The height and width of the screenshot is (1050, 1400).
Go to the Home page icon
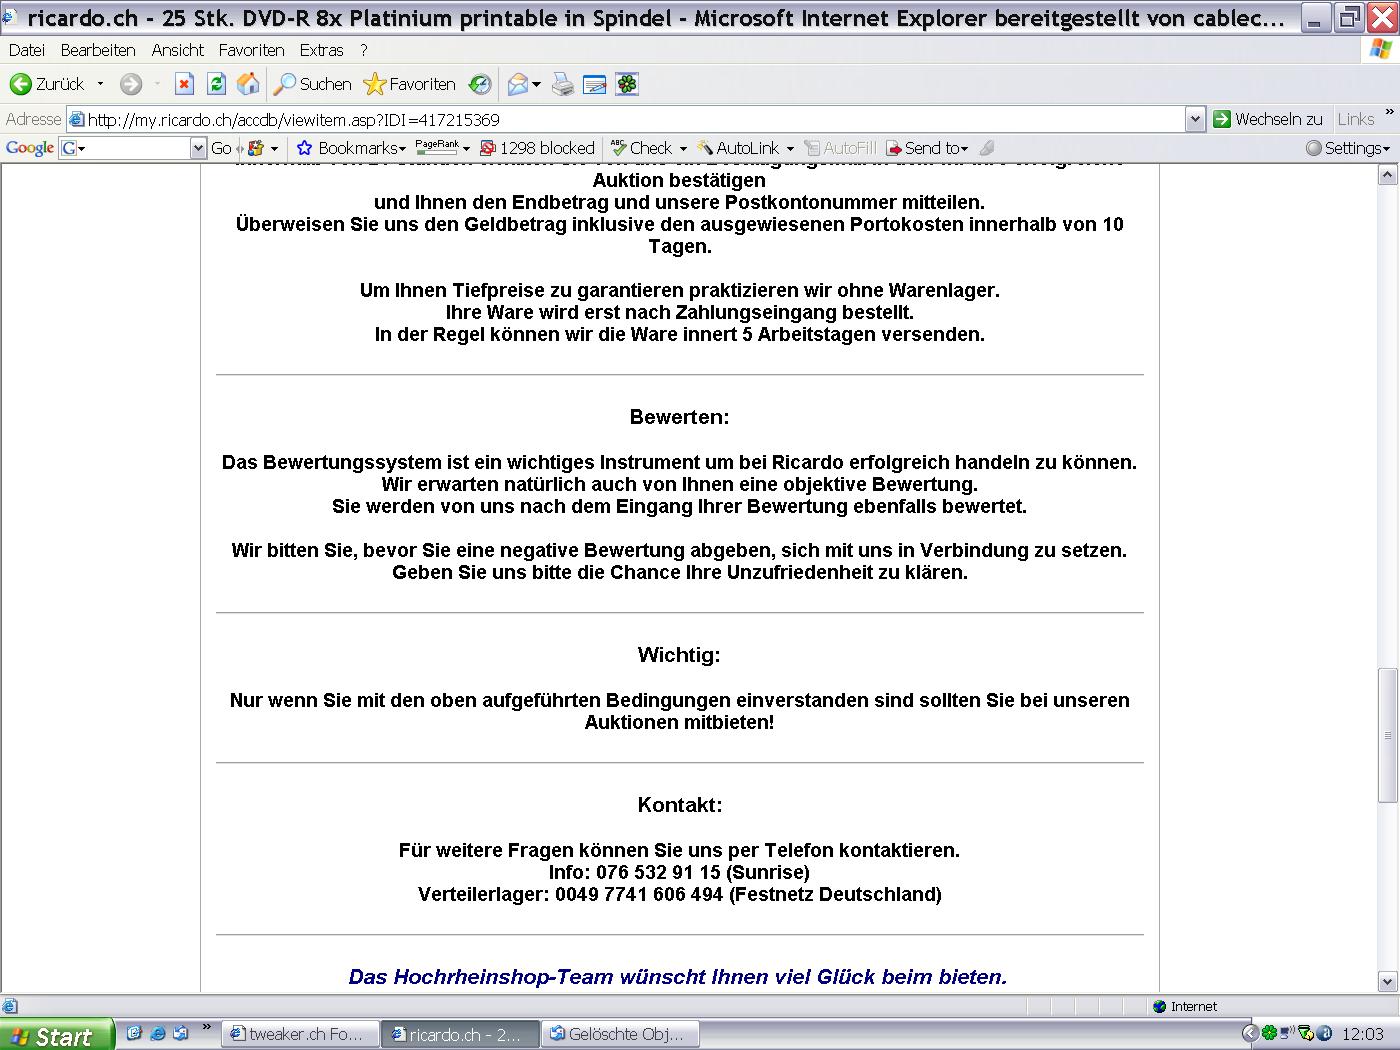(248, 84)
